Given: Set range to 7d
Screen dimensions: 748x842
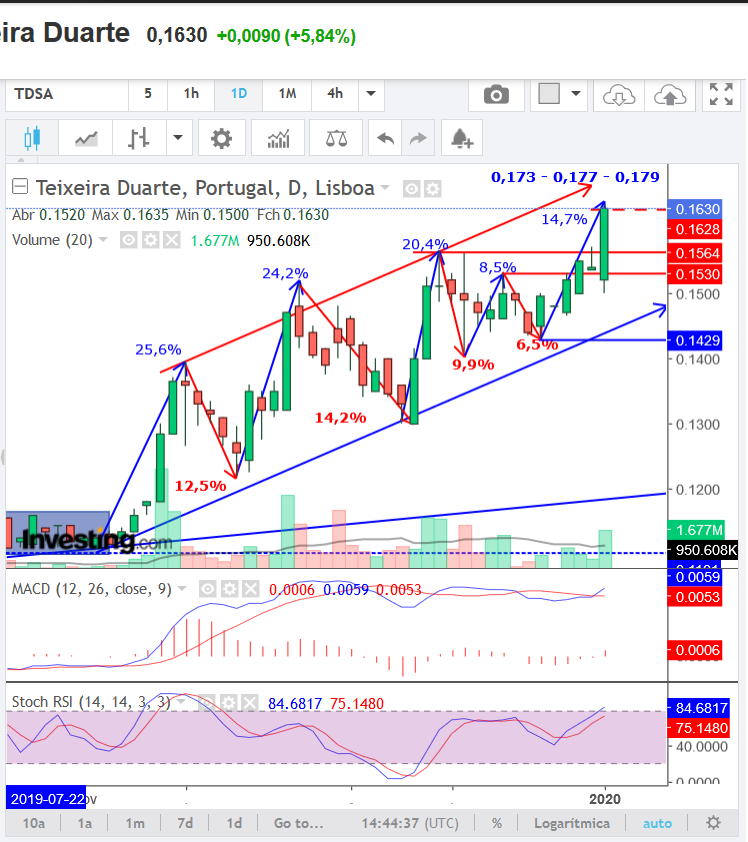Looking at the screenshot, I should pyautogui.click(x=185, y=823).
